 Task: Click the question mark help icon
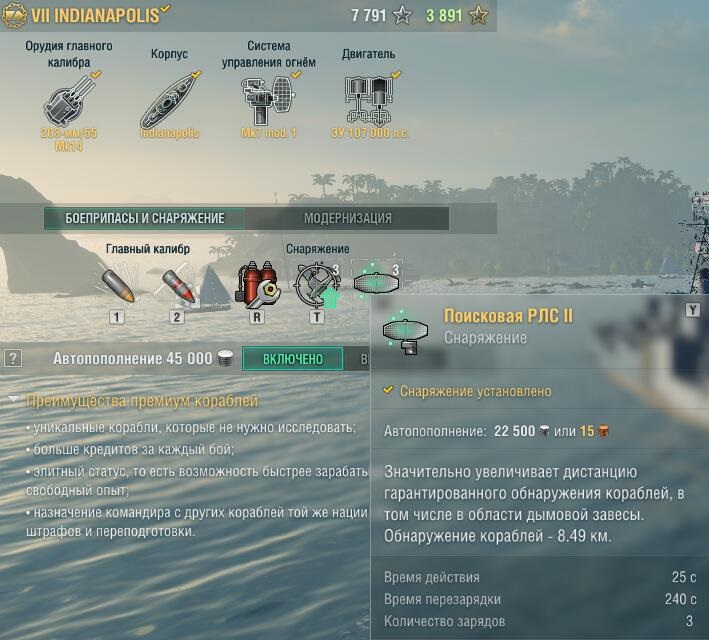click(13, 359)
